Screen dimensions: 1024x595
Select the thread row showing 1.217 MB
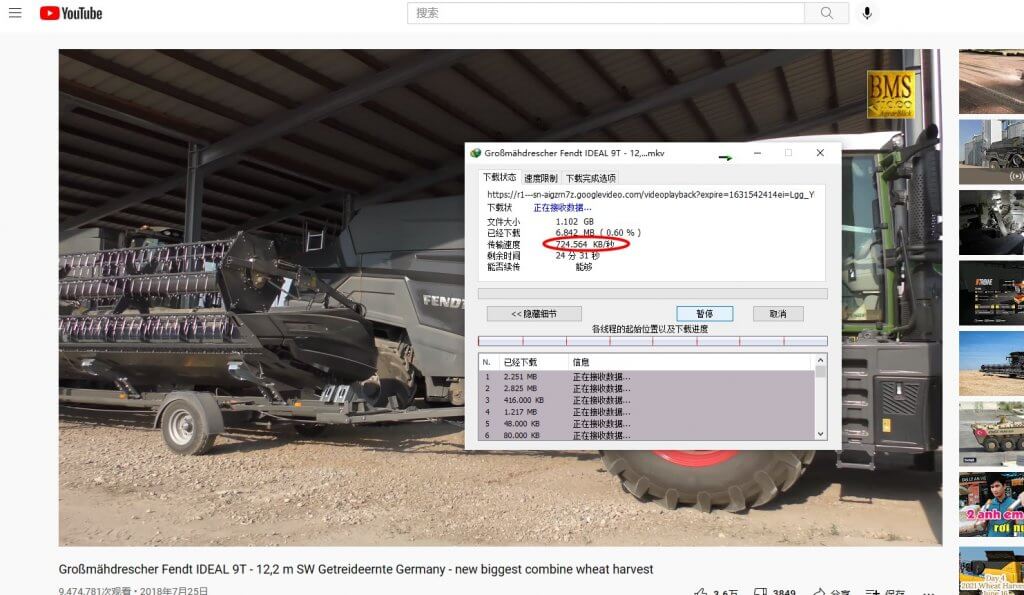[647, 412]
